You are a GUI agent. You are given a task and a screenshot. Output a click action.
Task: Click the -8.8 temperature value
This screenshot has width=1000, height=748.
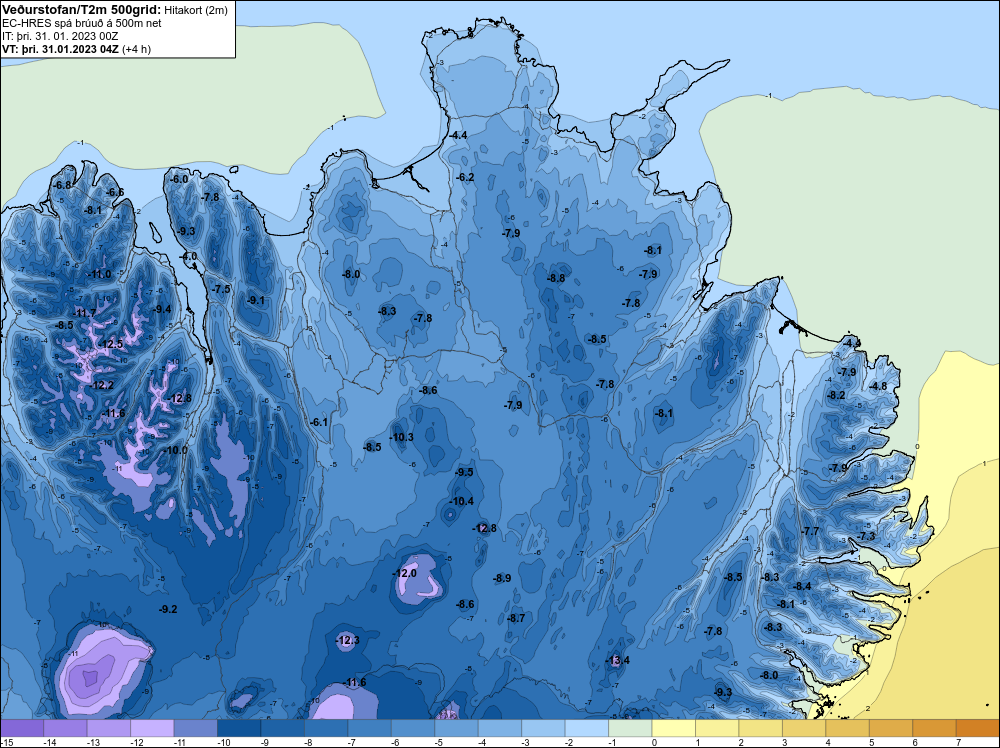click(x=555, y=278)
